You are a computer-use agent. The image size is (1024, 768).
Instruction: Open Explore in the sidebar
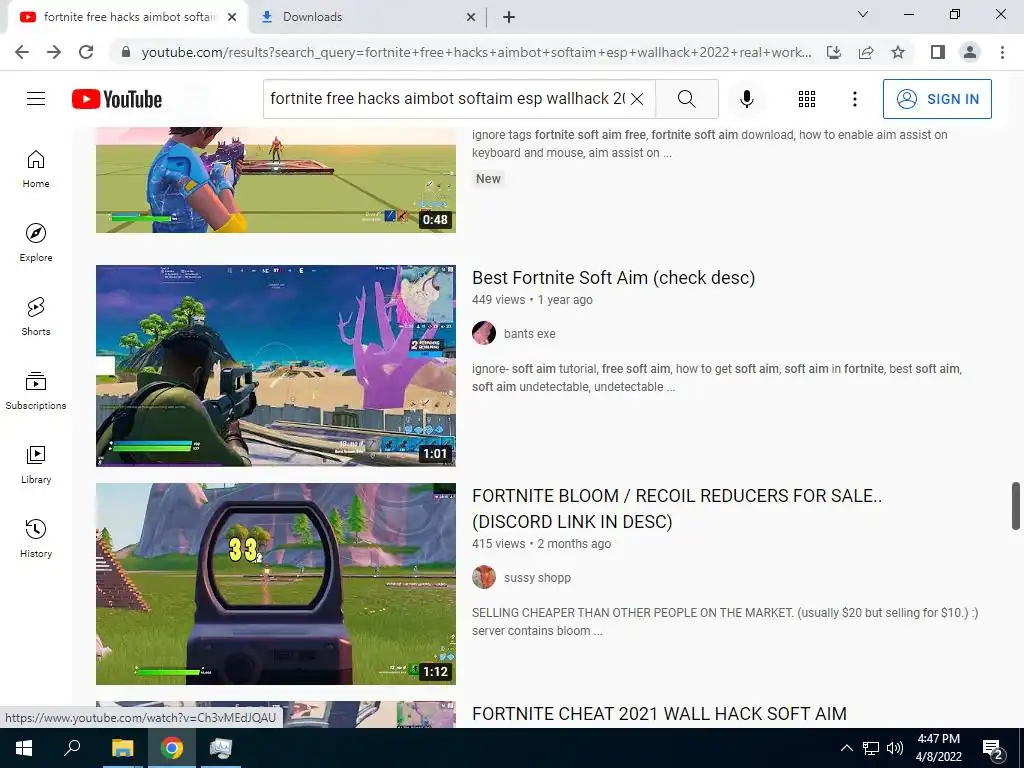pos(36,242)
